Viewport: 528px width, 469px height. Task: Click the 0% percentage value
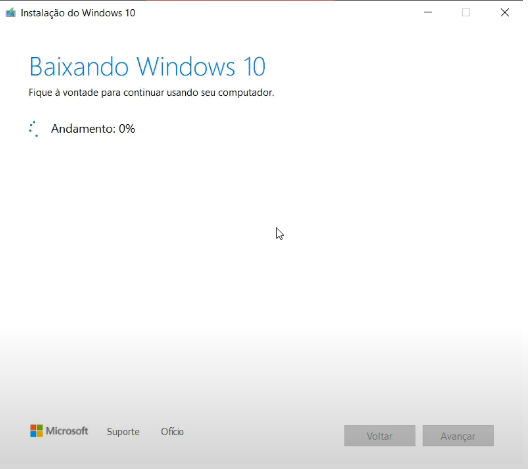tap(127, 129)
